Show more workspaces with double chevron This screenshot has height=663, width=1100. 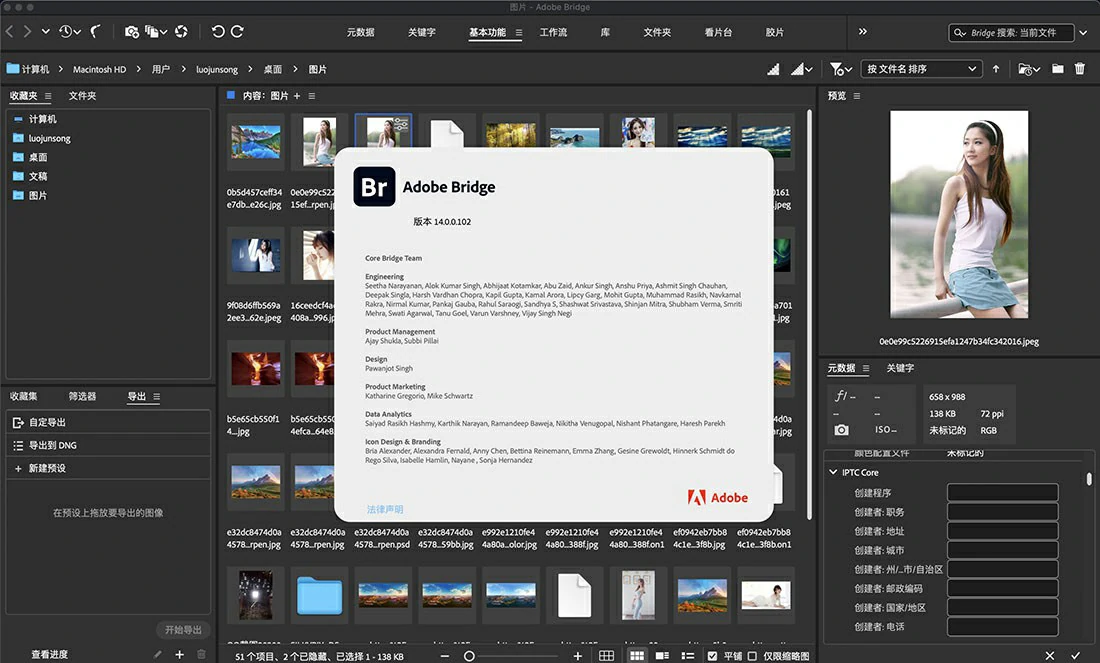click(x=863, y=32)
